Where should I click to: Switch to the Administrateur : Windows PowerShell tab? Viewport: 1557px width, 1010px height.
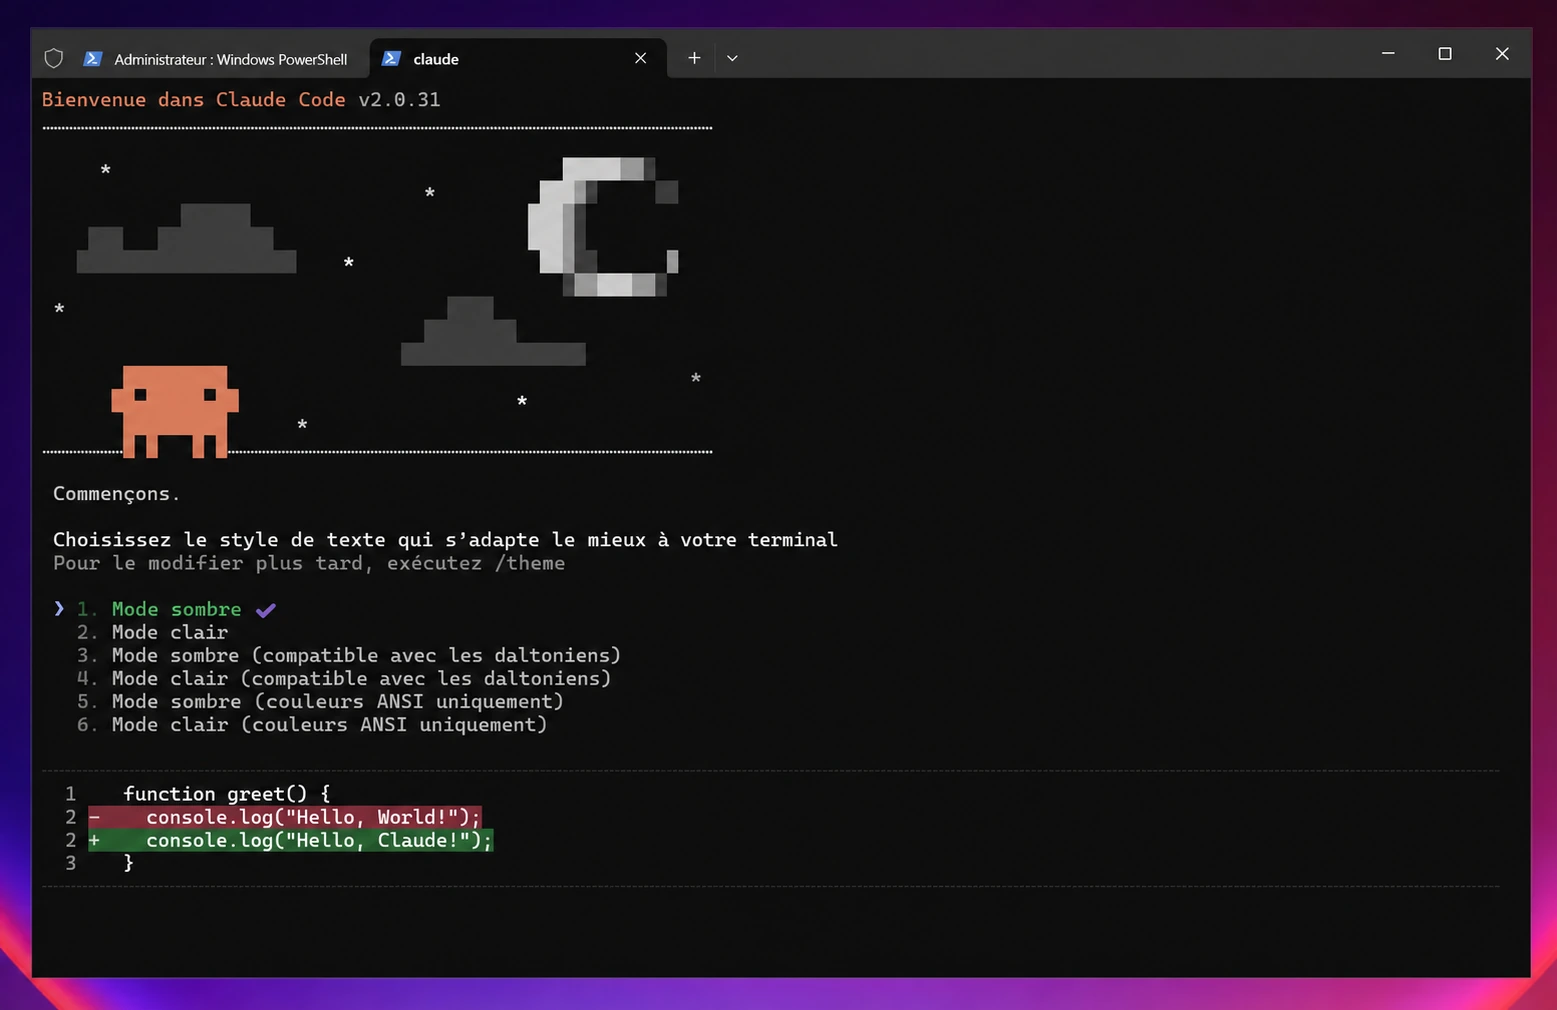(216, 59)
